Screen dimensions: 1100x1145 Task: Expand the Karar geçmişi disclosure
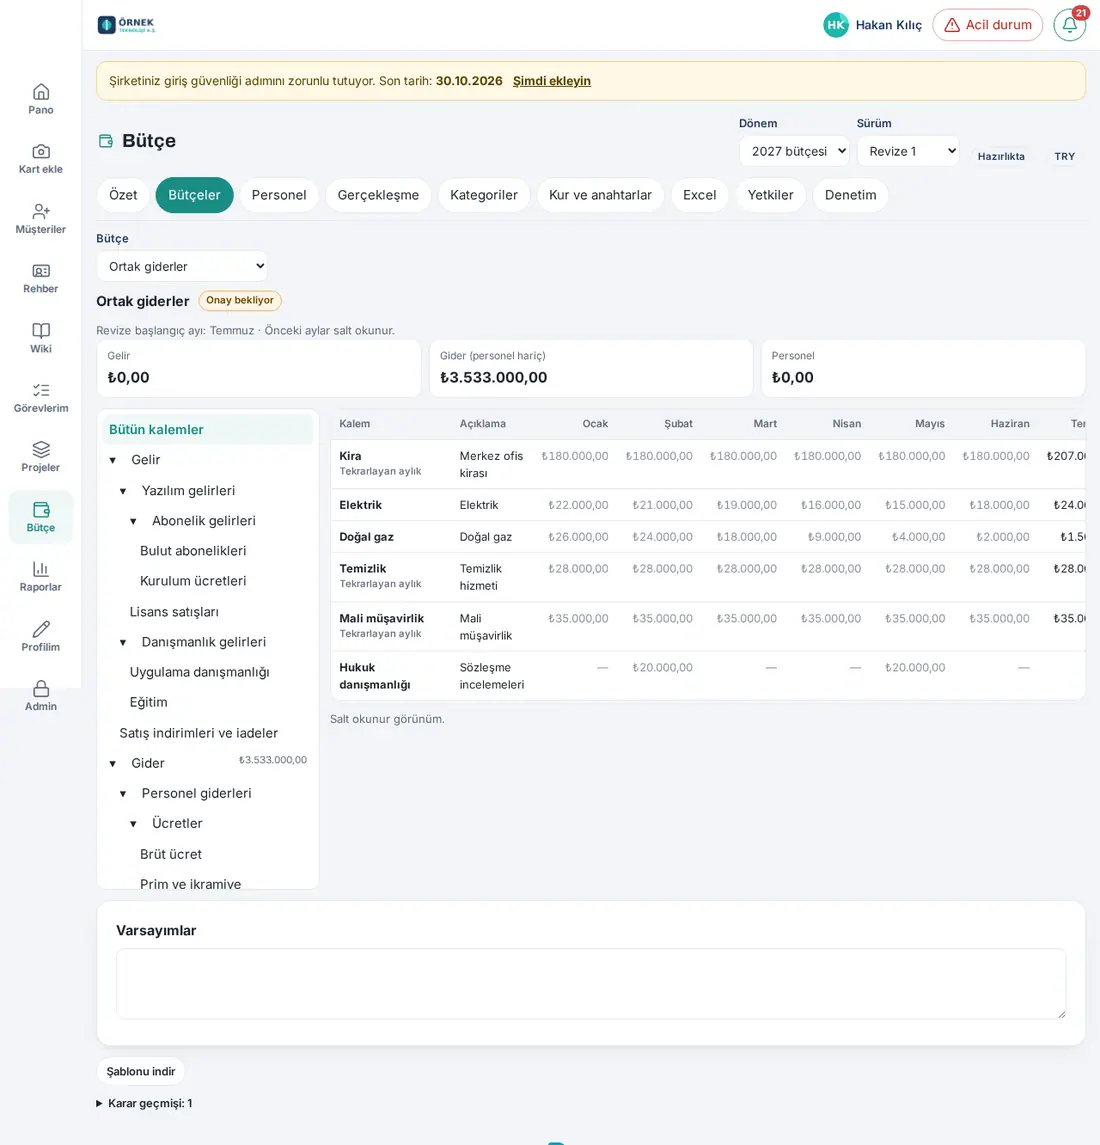pyautogui.click(x=145, y=1103)
